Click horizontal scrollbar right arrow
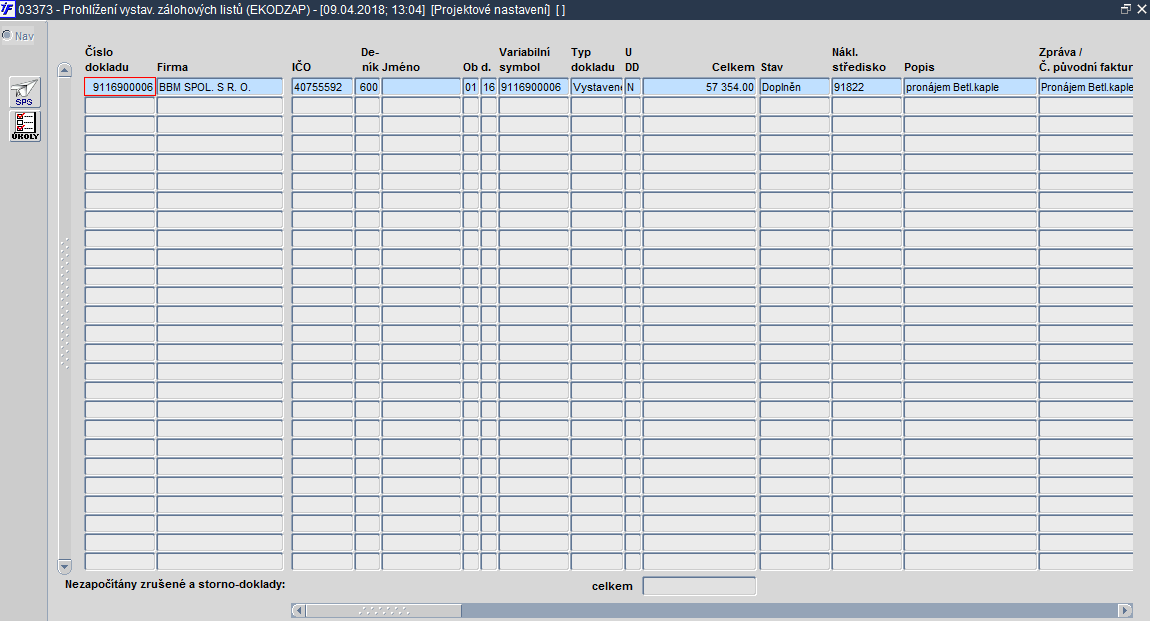1150x621 pixels. point(1125,611)
